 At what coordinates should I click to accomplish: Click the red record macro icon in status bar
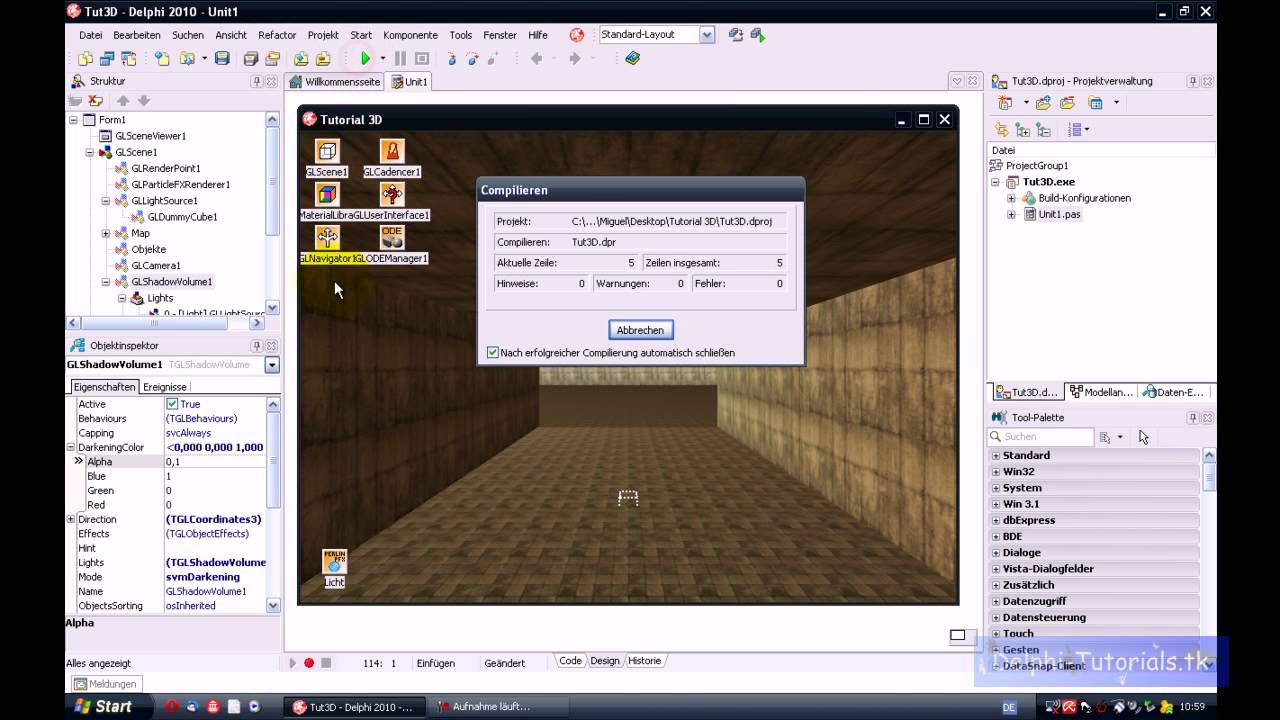coord(309,663)
